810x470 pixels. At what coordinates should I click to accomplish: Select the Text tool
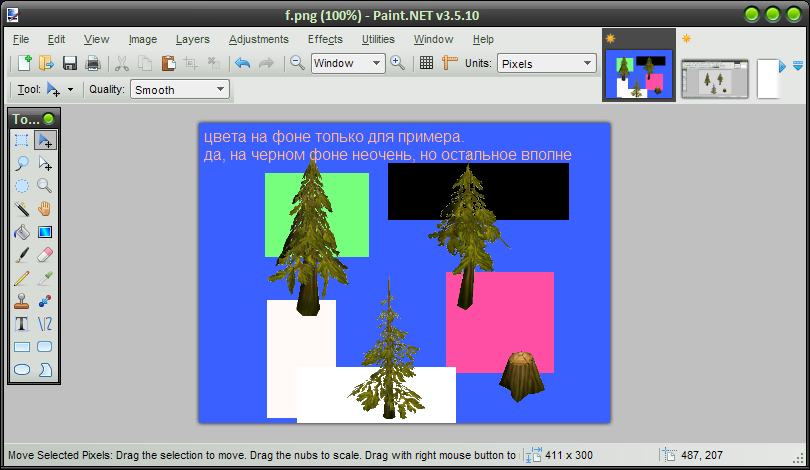click(22, 324)
